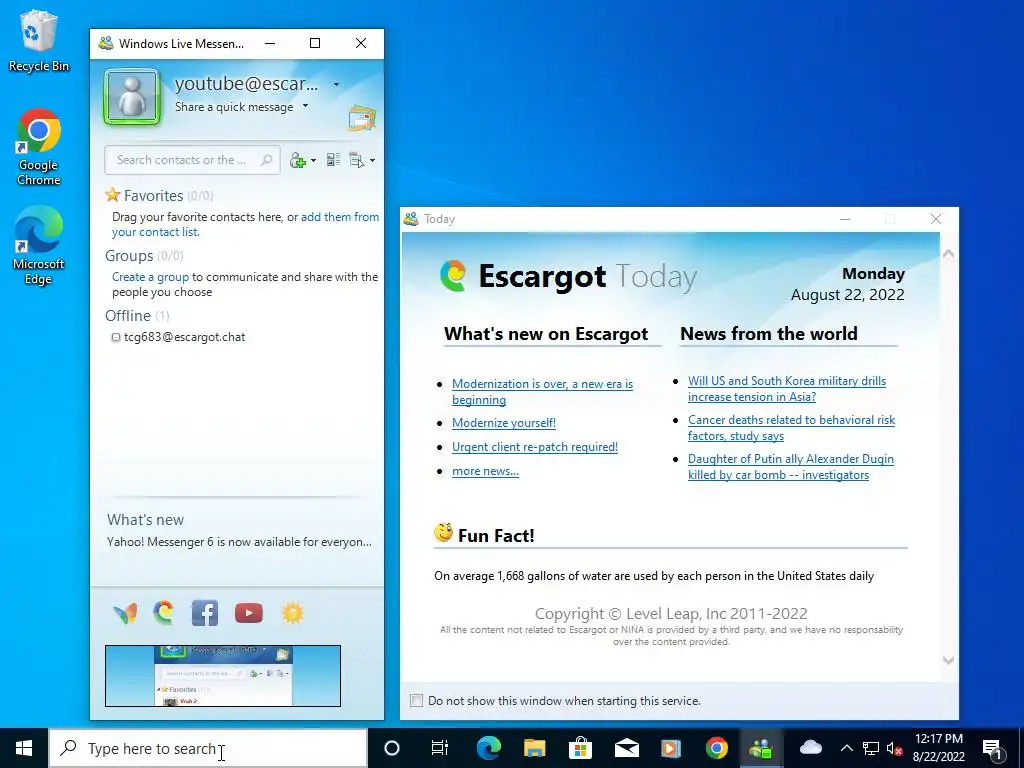This screenshot has width=1024, height=768.
Task: Click the Facebook icon in Messenger
Action: pyautogui.click(x=204, y=613)
